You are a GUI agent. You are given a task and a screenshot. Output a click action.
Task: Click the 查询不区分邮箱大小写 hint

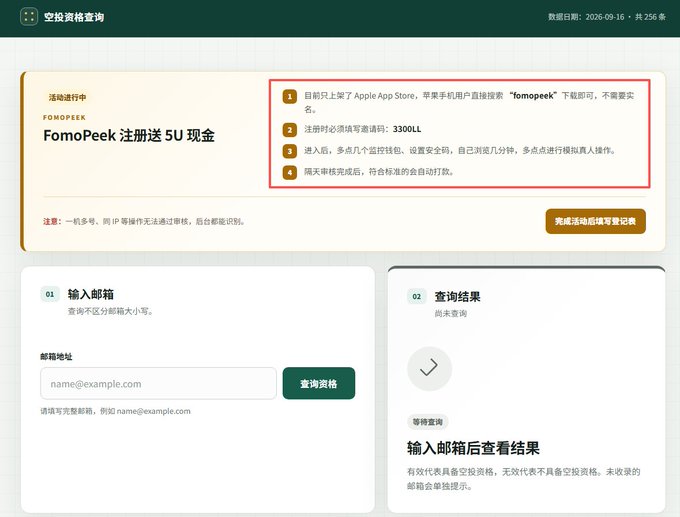(110, 311)
